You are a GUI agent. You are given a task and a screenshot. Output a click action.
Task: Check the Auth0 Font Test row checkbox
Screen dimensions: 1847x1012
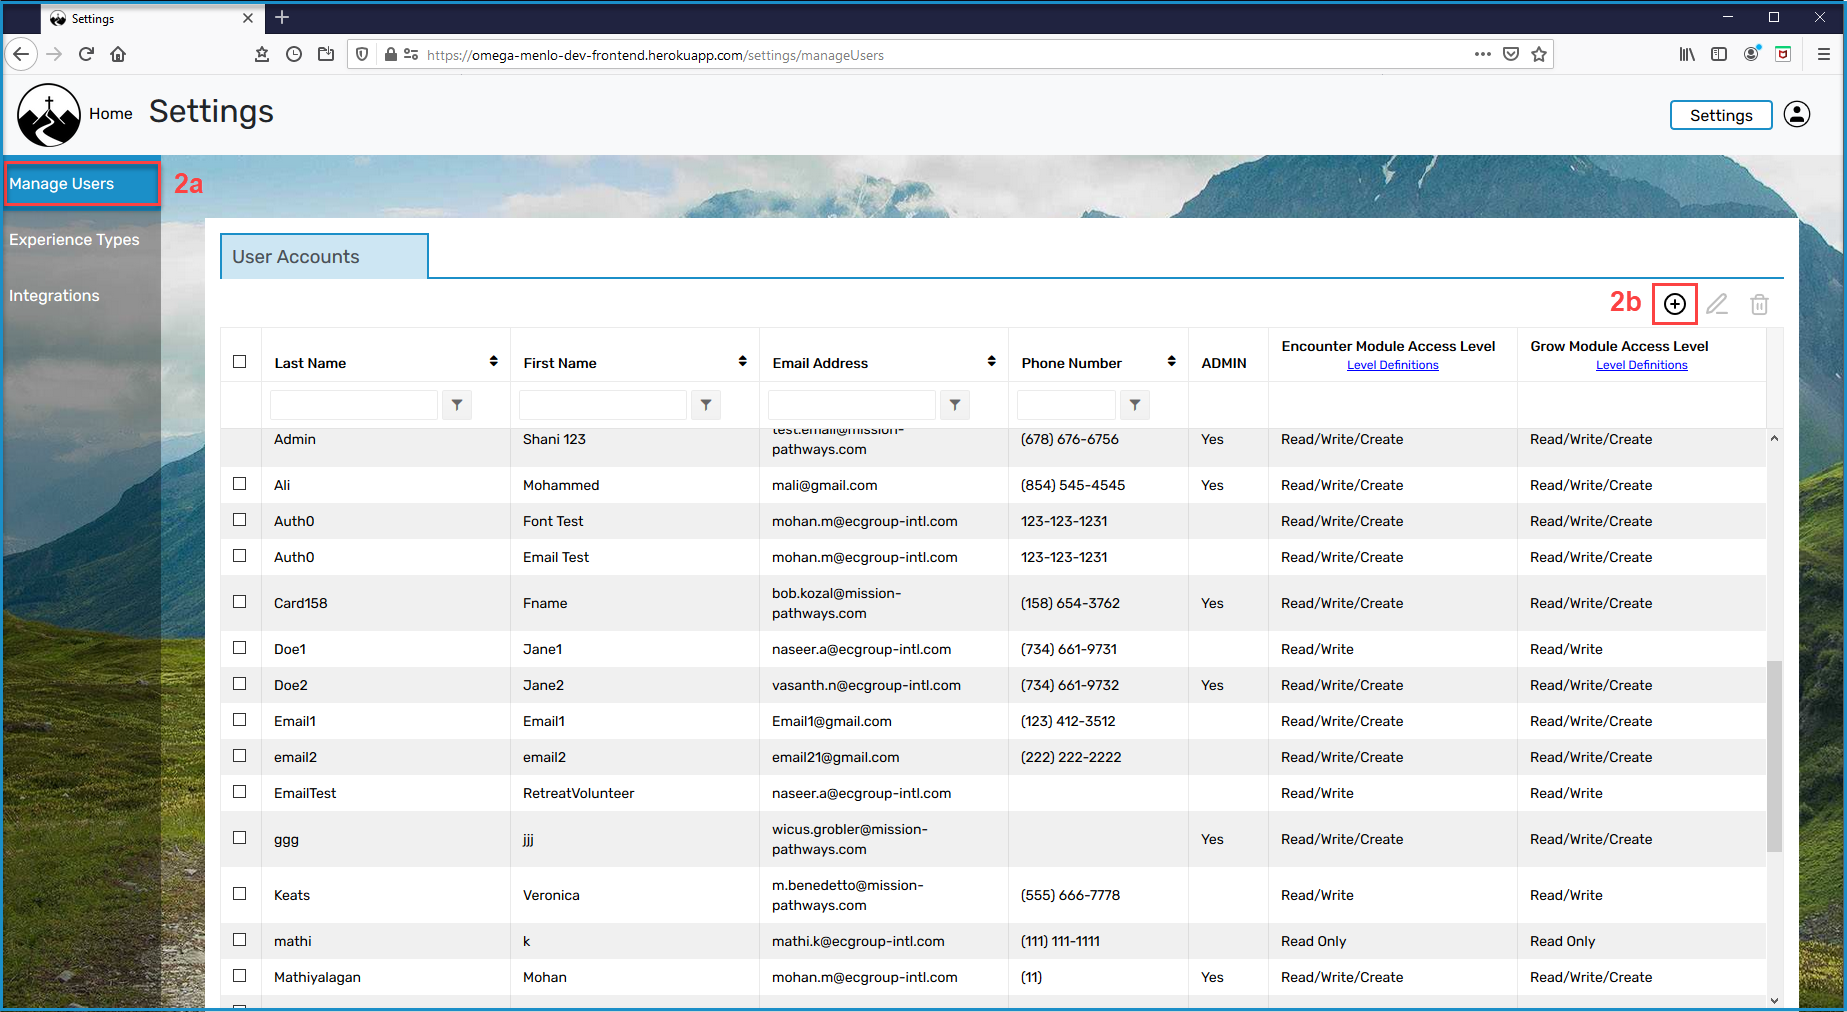(x=240, y=520)
